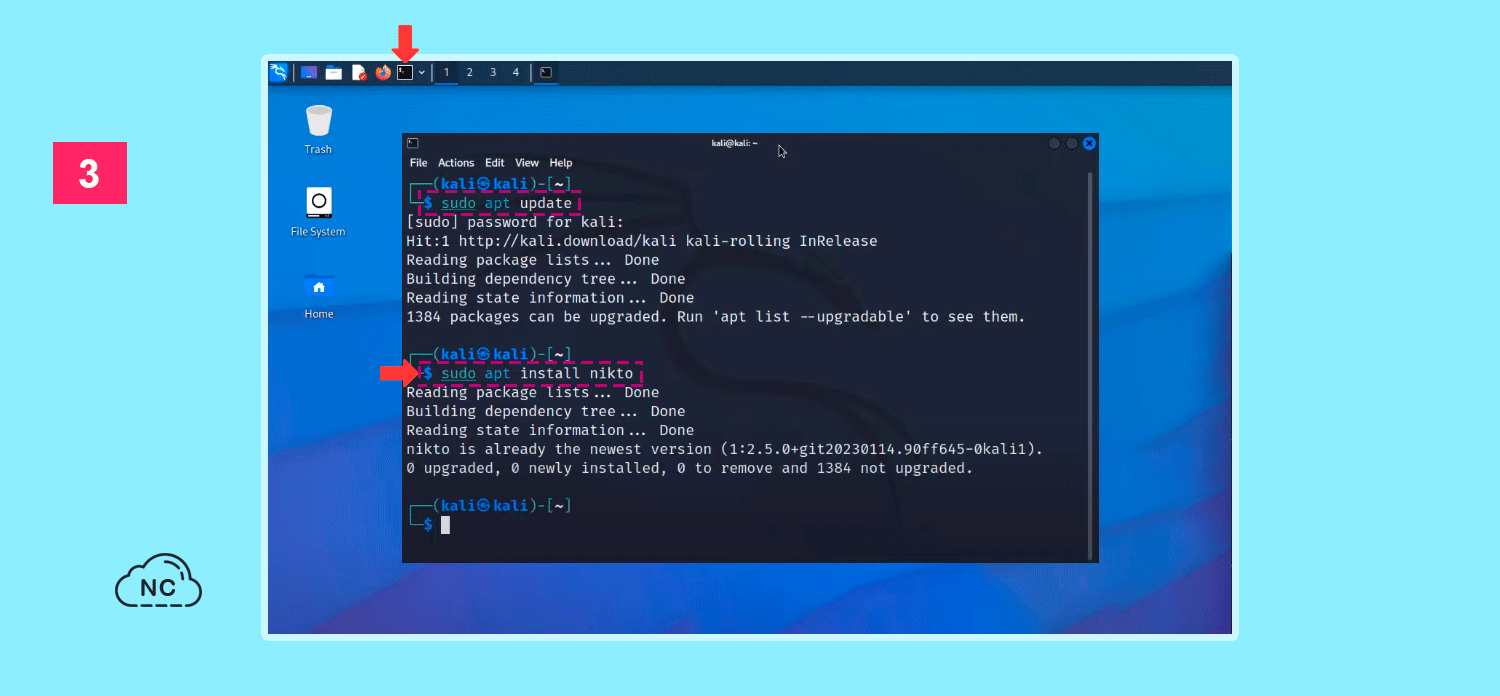1500x696 pixels.
Task: Minimize the terminal window
Action: point(1054,143)
